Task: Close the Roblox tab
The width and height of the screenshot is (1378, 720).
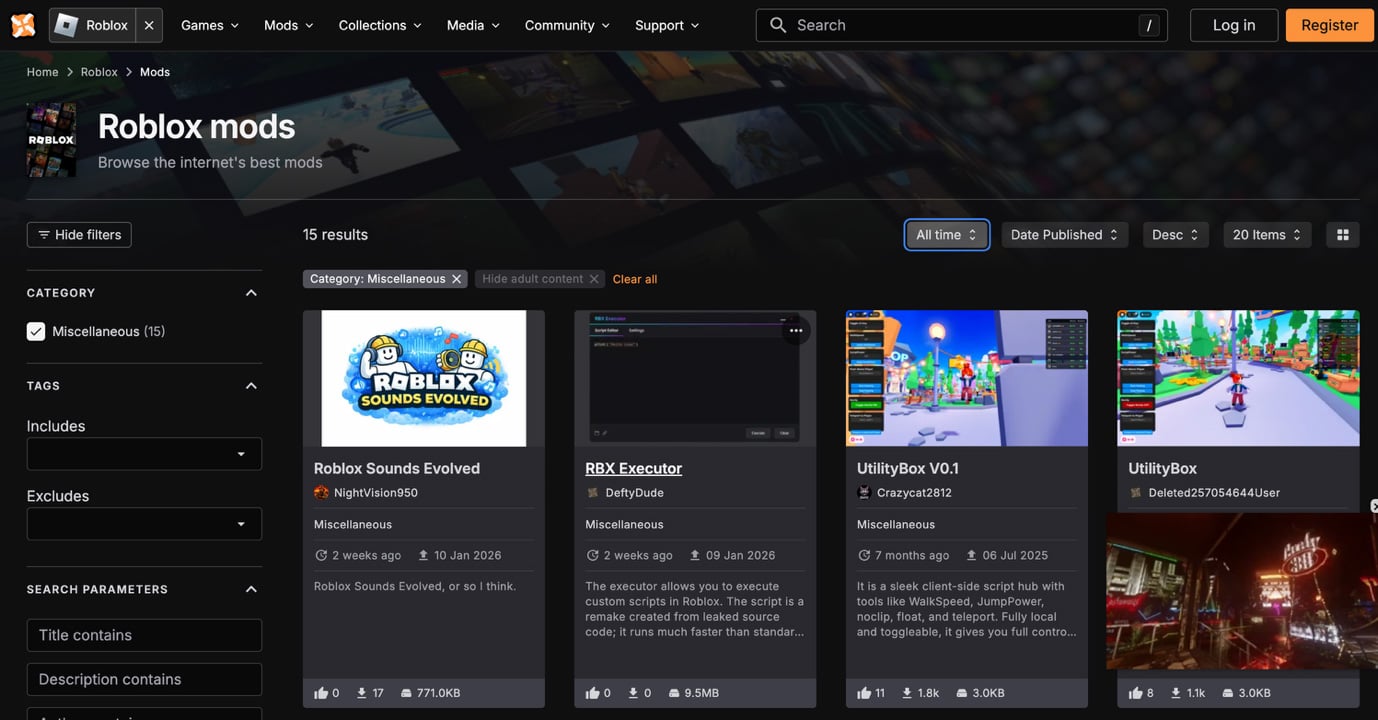Action: tap(148, 25)
